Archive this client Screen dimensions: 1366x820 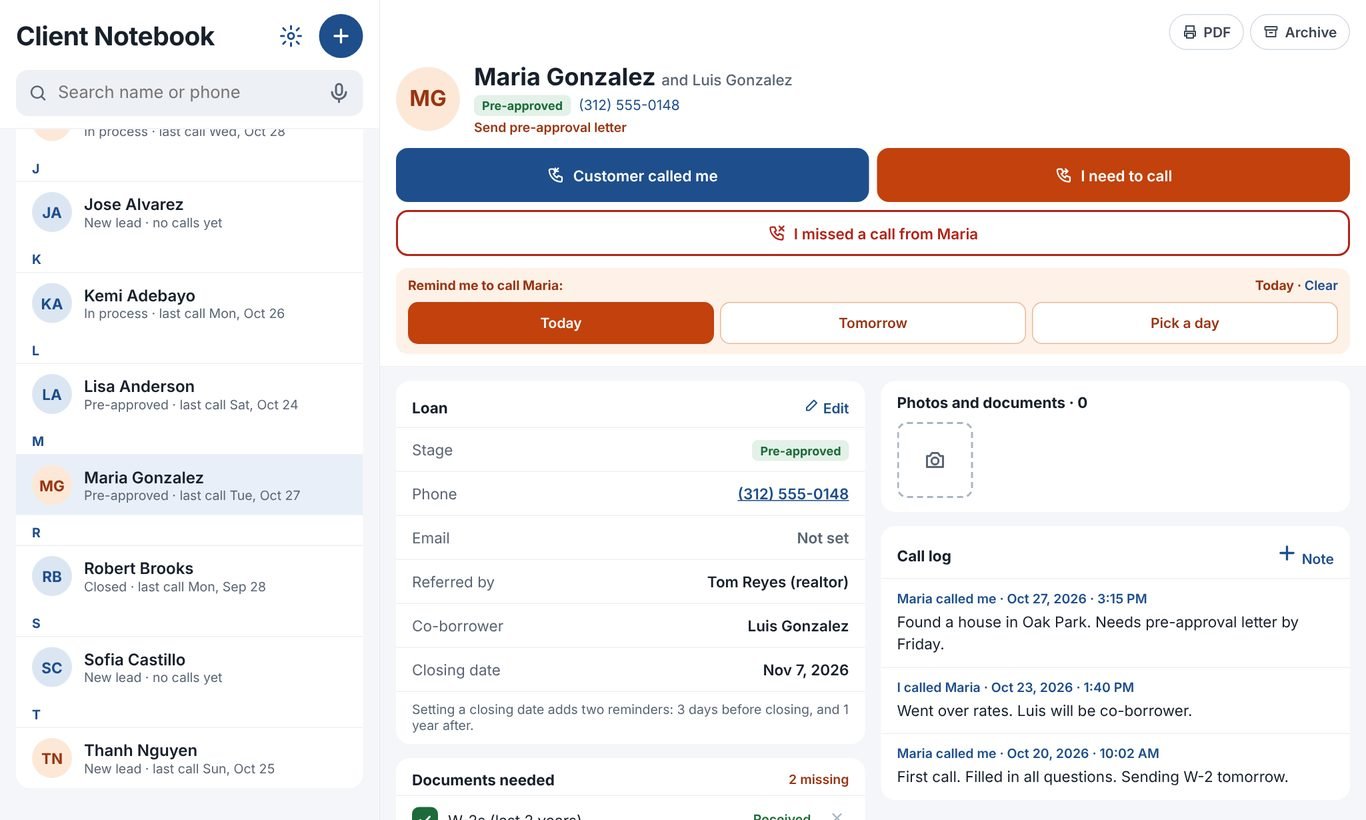pyautogui.click(x=1300, y=32)
